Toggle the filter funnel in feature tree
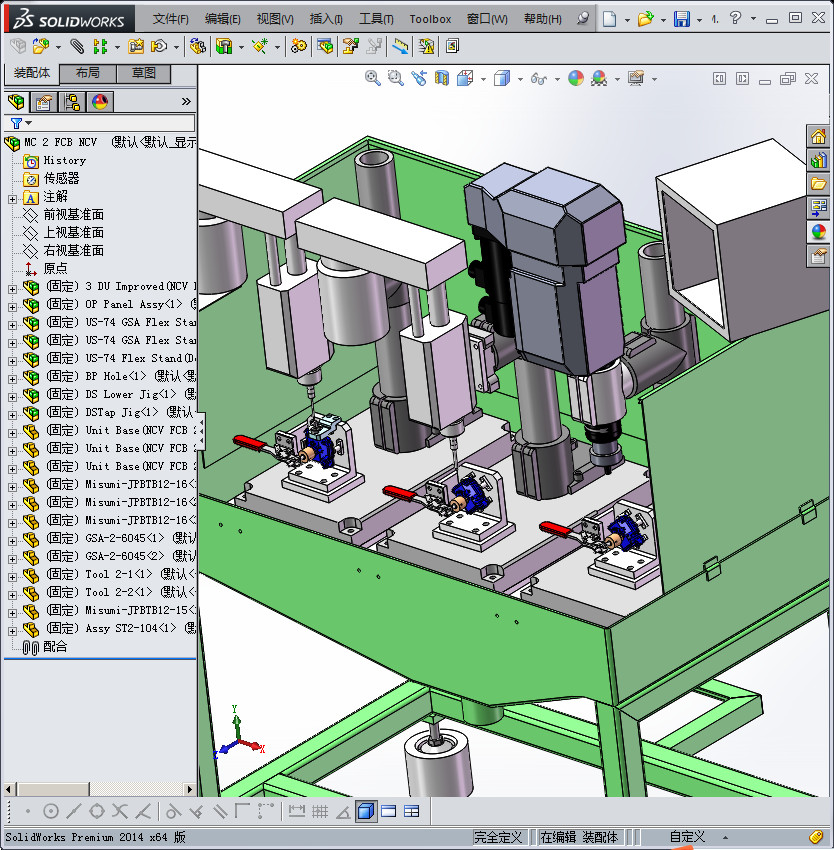 (x=16, y=123)
